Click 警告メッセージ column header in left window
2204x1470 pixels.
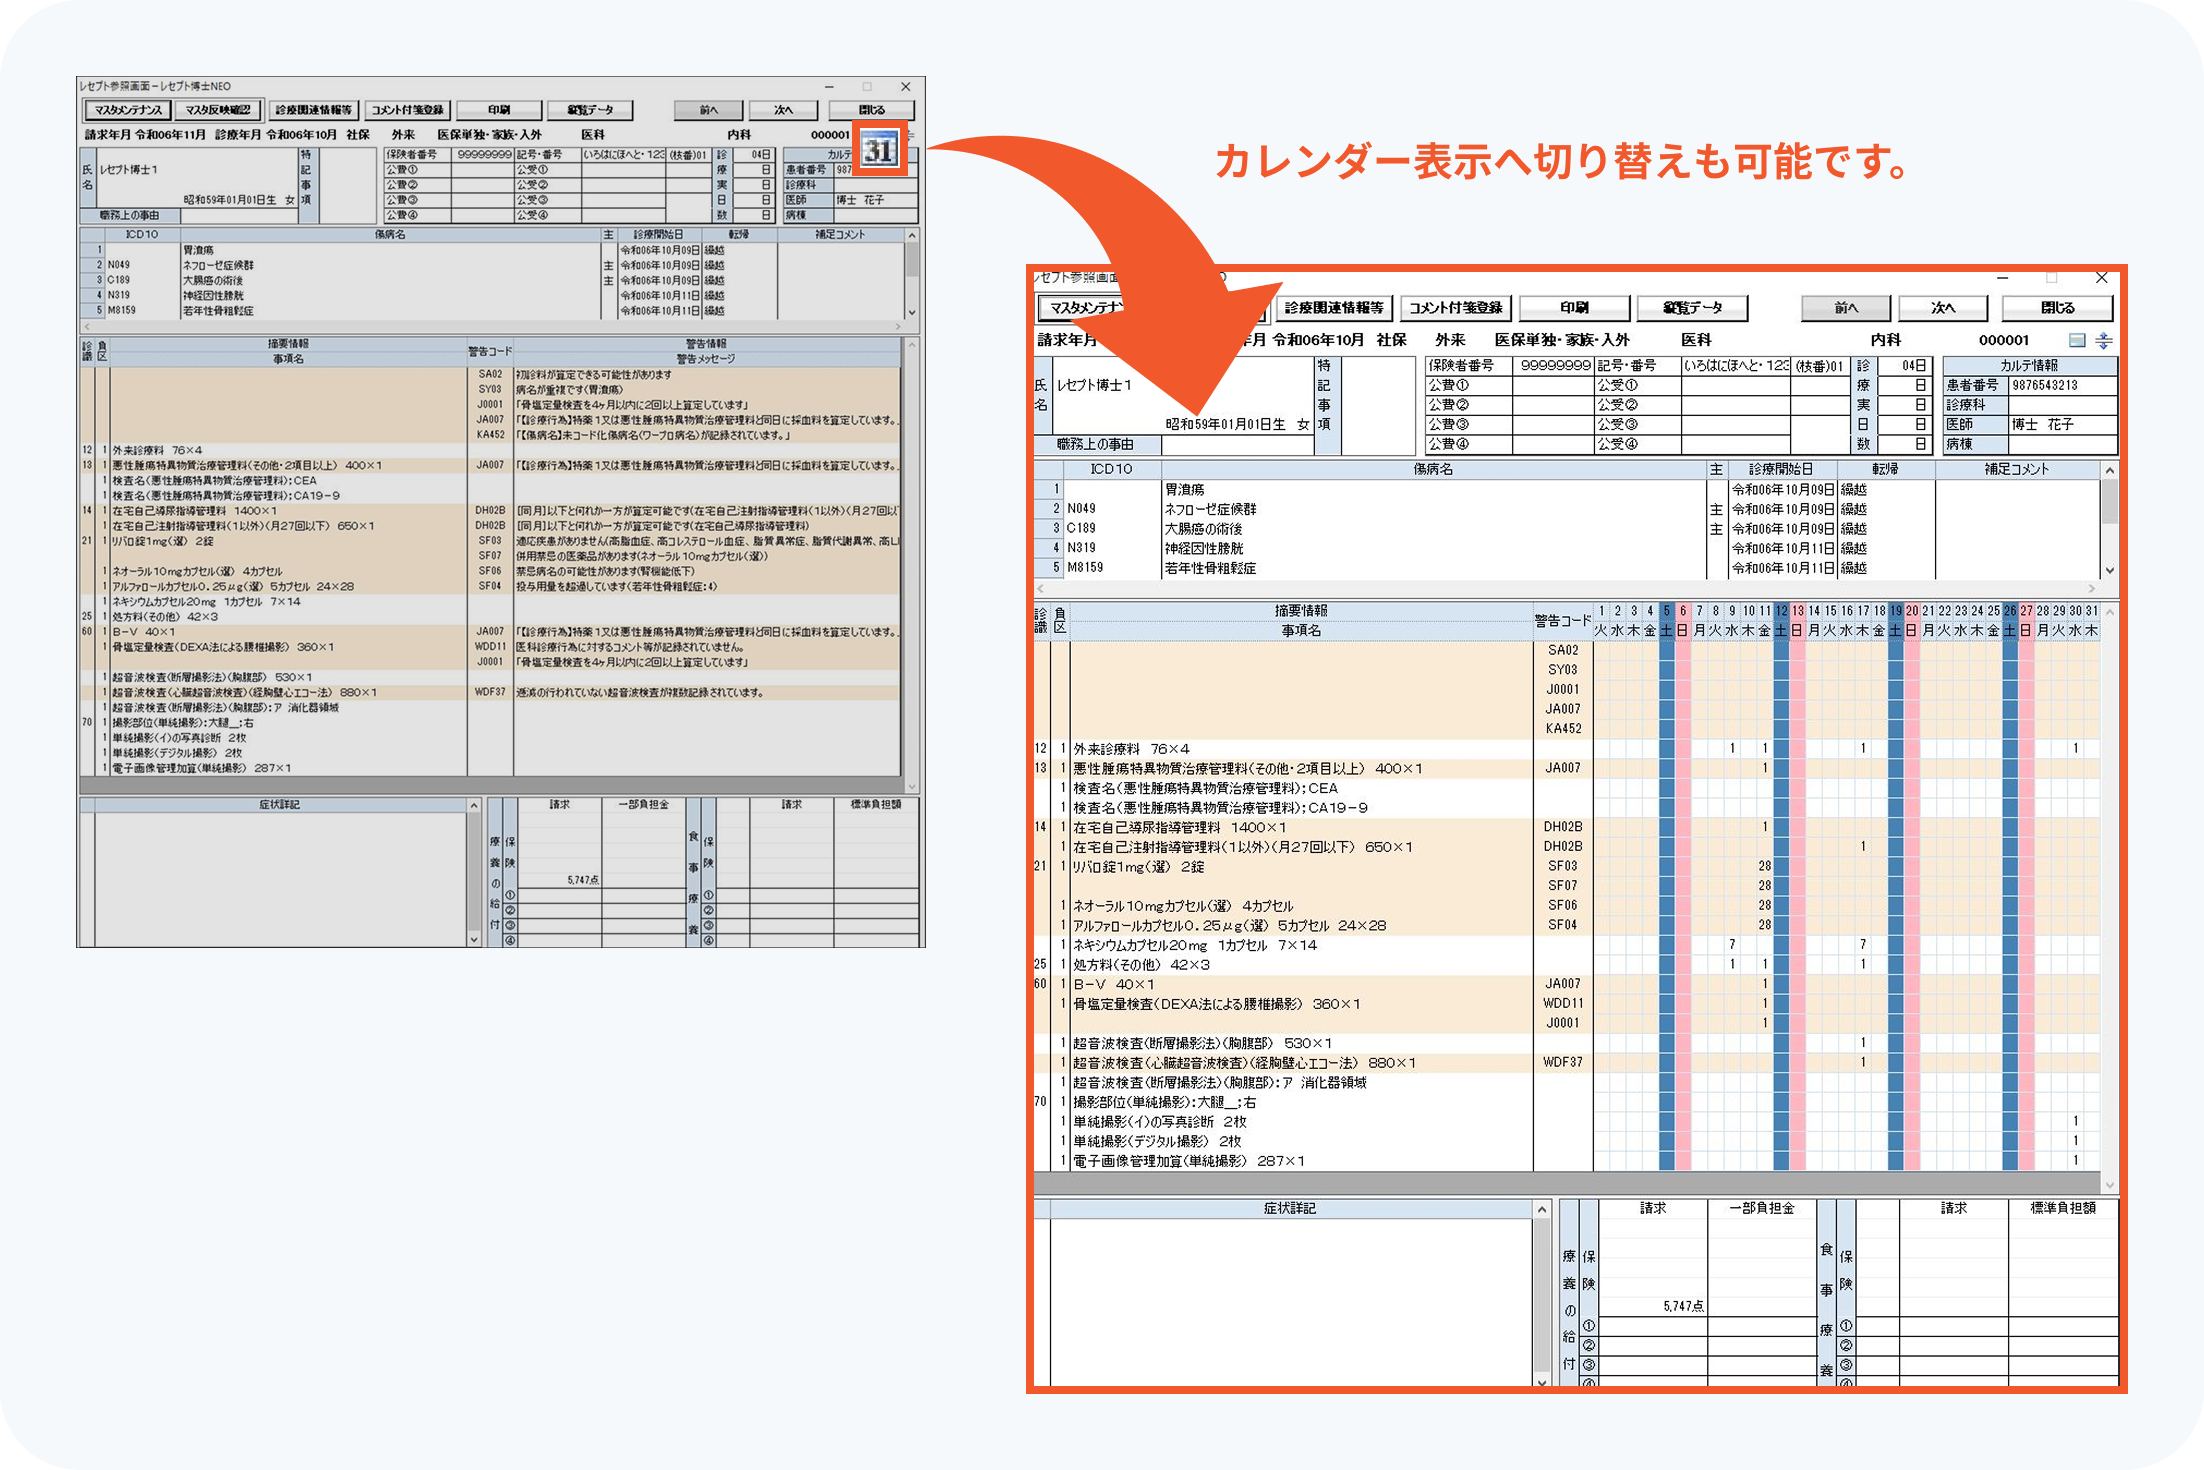pyautogui.click(x=706, y=359)
